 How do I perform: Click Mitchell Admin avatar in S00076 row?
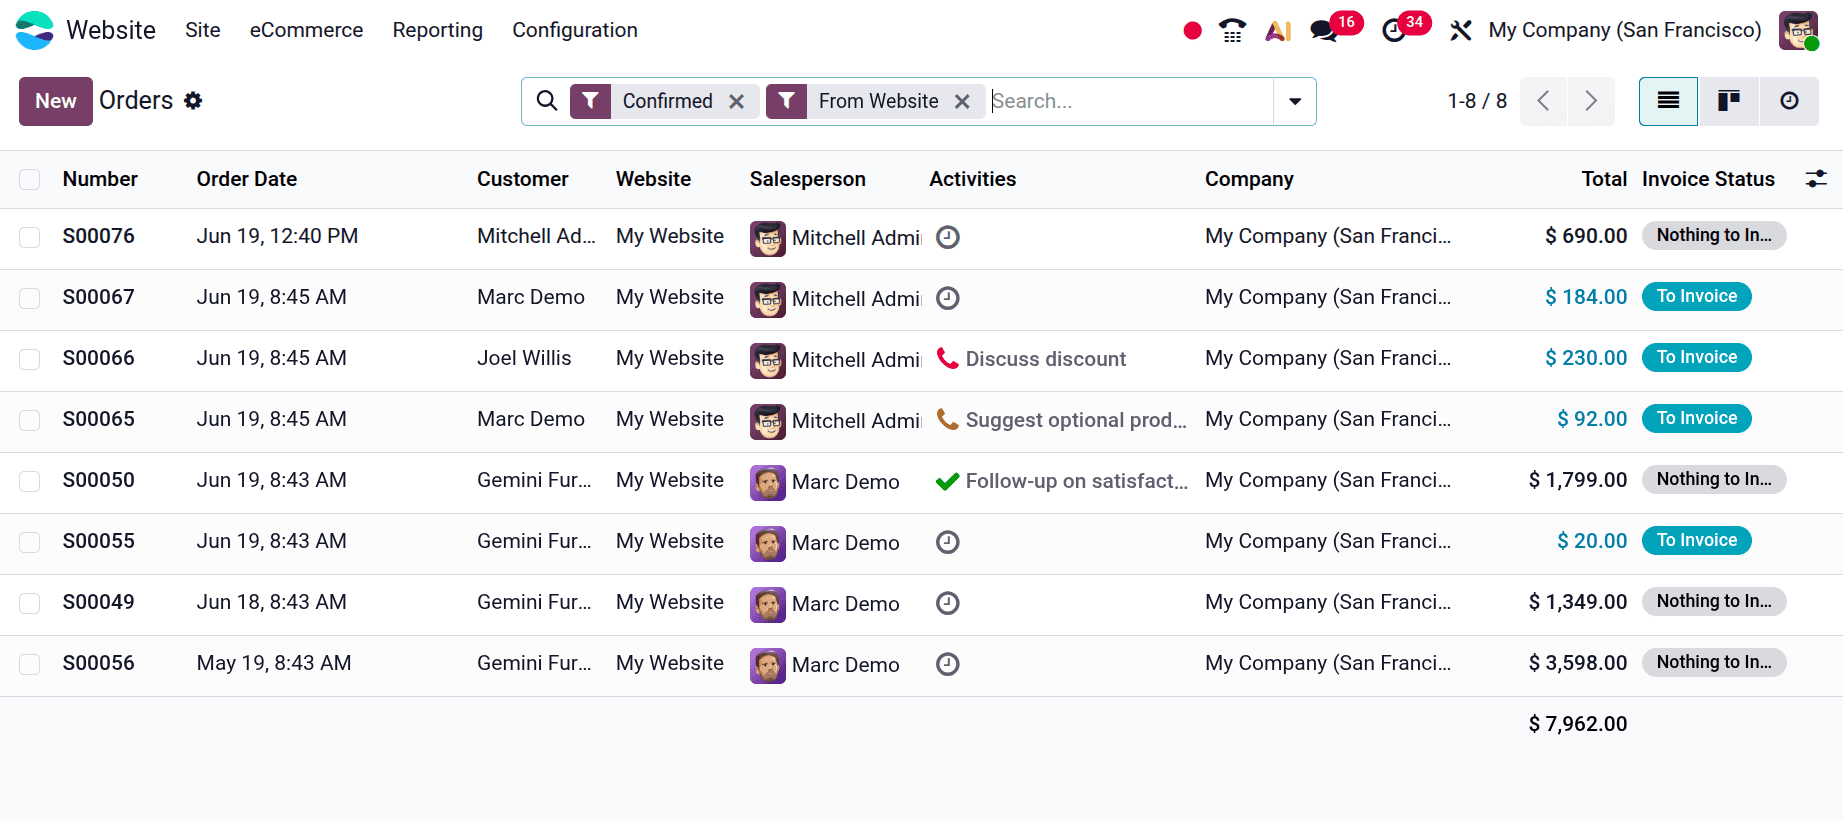coord(768,239)
